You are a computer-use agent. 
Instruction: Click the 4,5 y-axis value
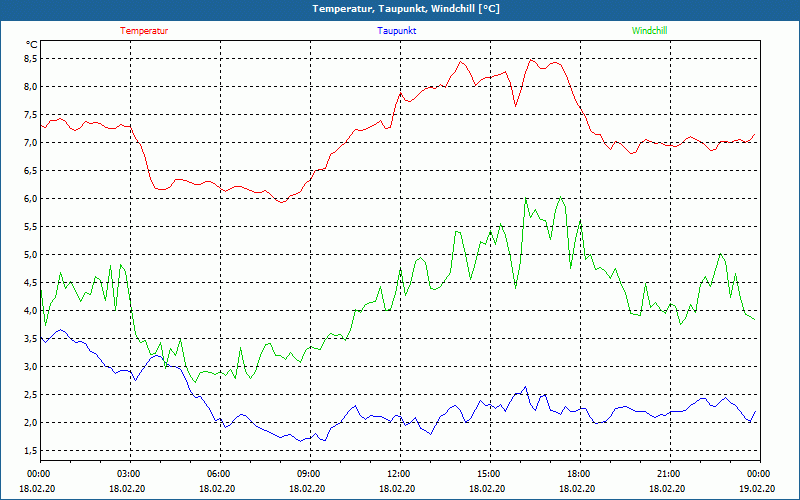click(x=31, y=283)
